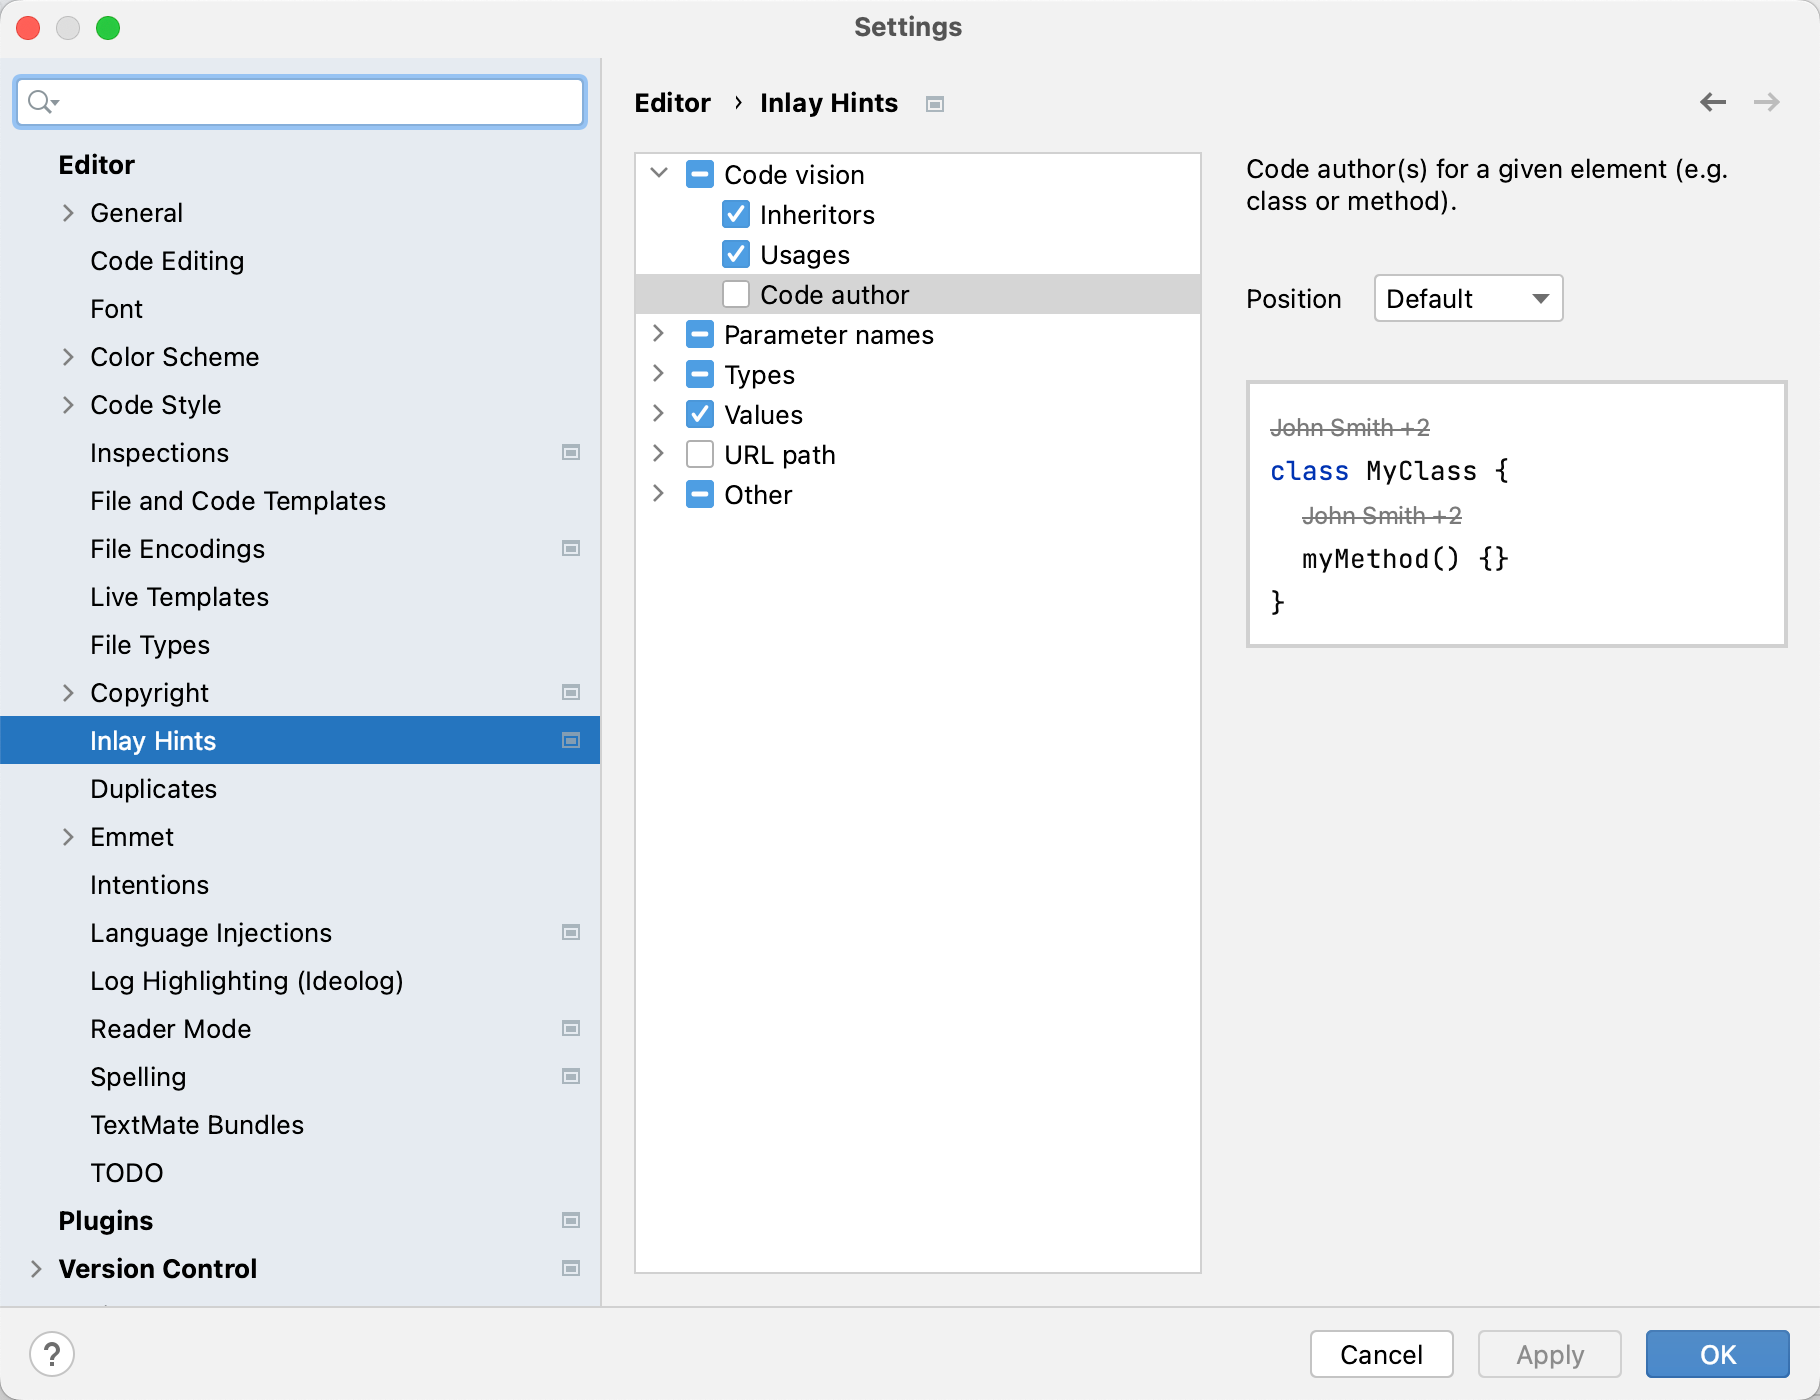This screenshot has height=1400, width=1820.
Task: Click the search magnifier icon
Action: click(x=42, y=102)
